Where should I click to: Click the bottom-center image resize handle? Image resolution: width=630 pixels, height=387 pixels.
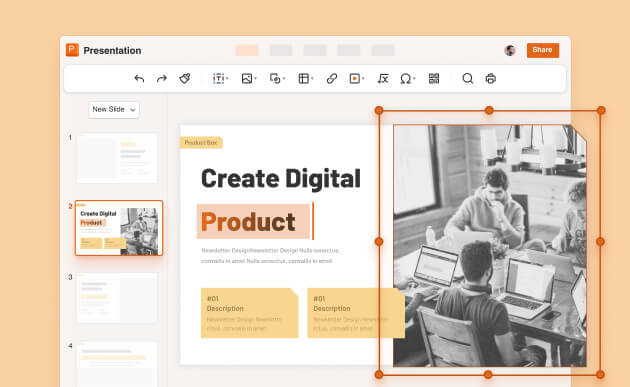(x=488, y=375)
